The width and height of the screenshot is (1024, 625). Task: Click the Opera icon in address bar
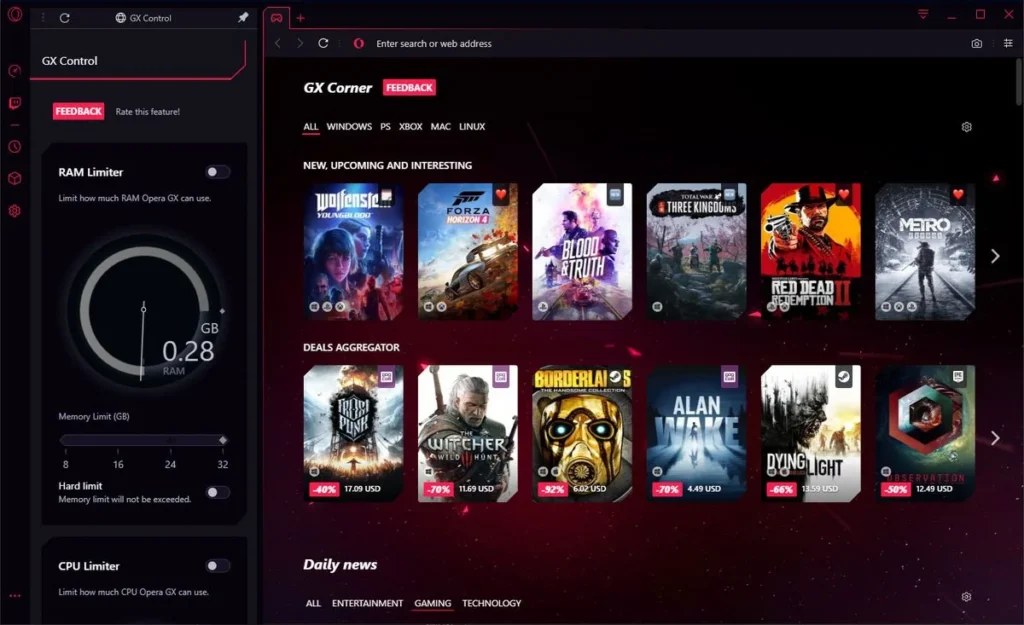[x=359, y=43]
